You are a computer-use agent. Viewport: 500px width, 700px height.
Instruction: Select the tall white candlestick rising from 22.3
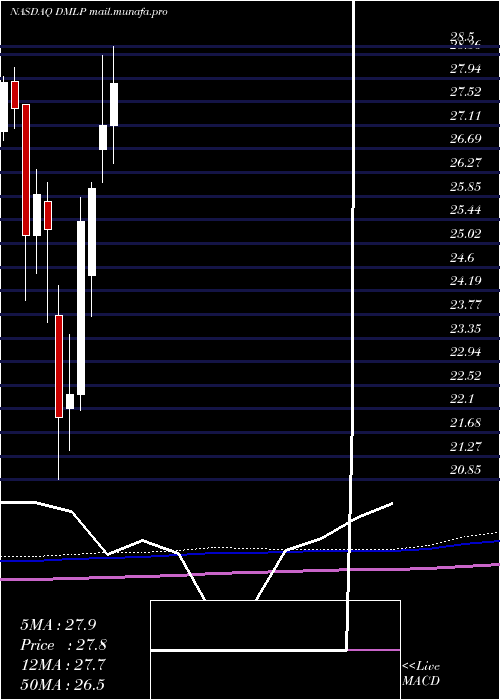point(81,308)
